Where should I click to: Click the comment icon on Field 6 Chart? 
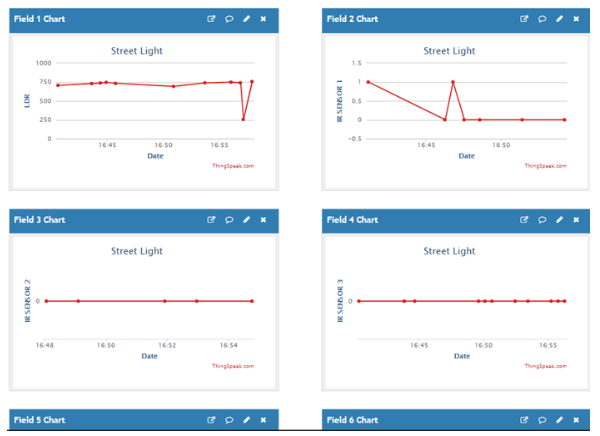(542, 420)
